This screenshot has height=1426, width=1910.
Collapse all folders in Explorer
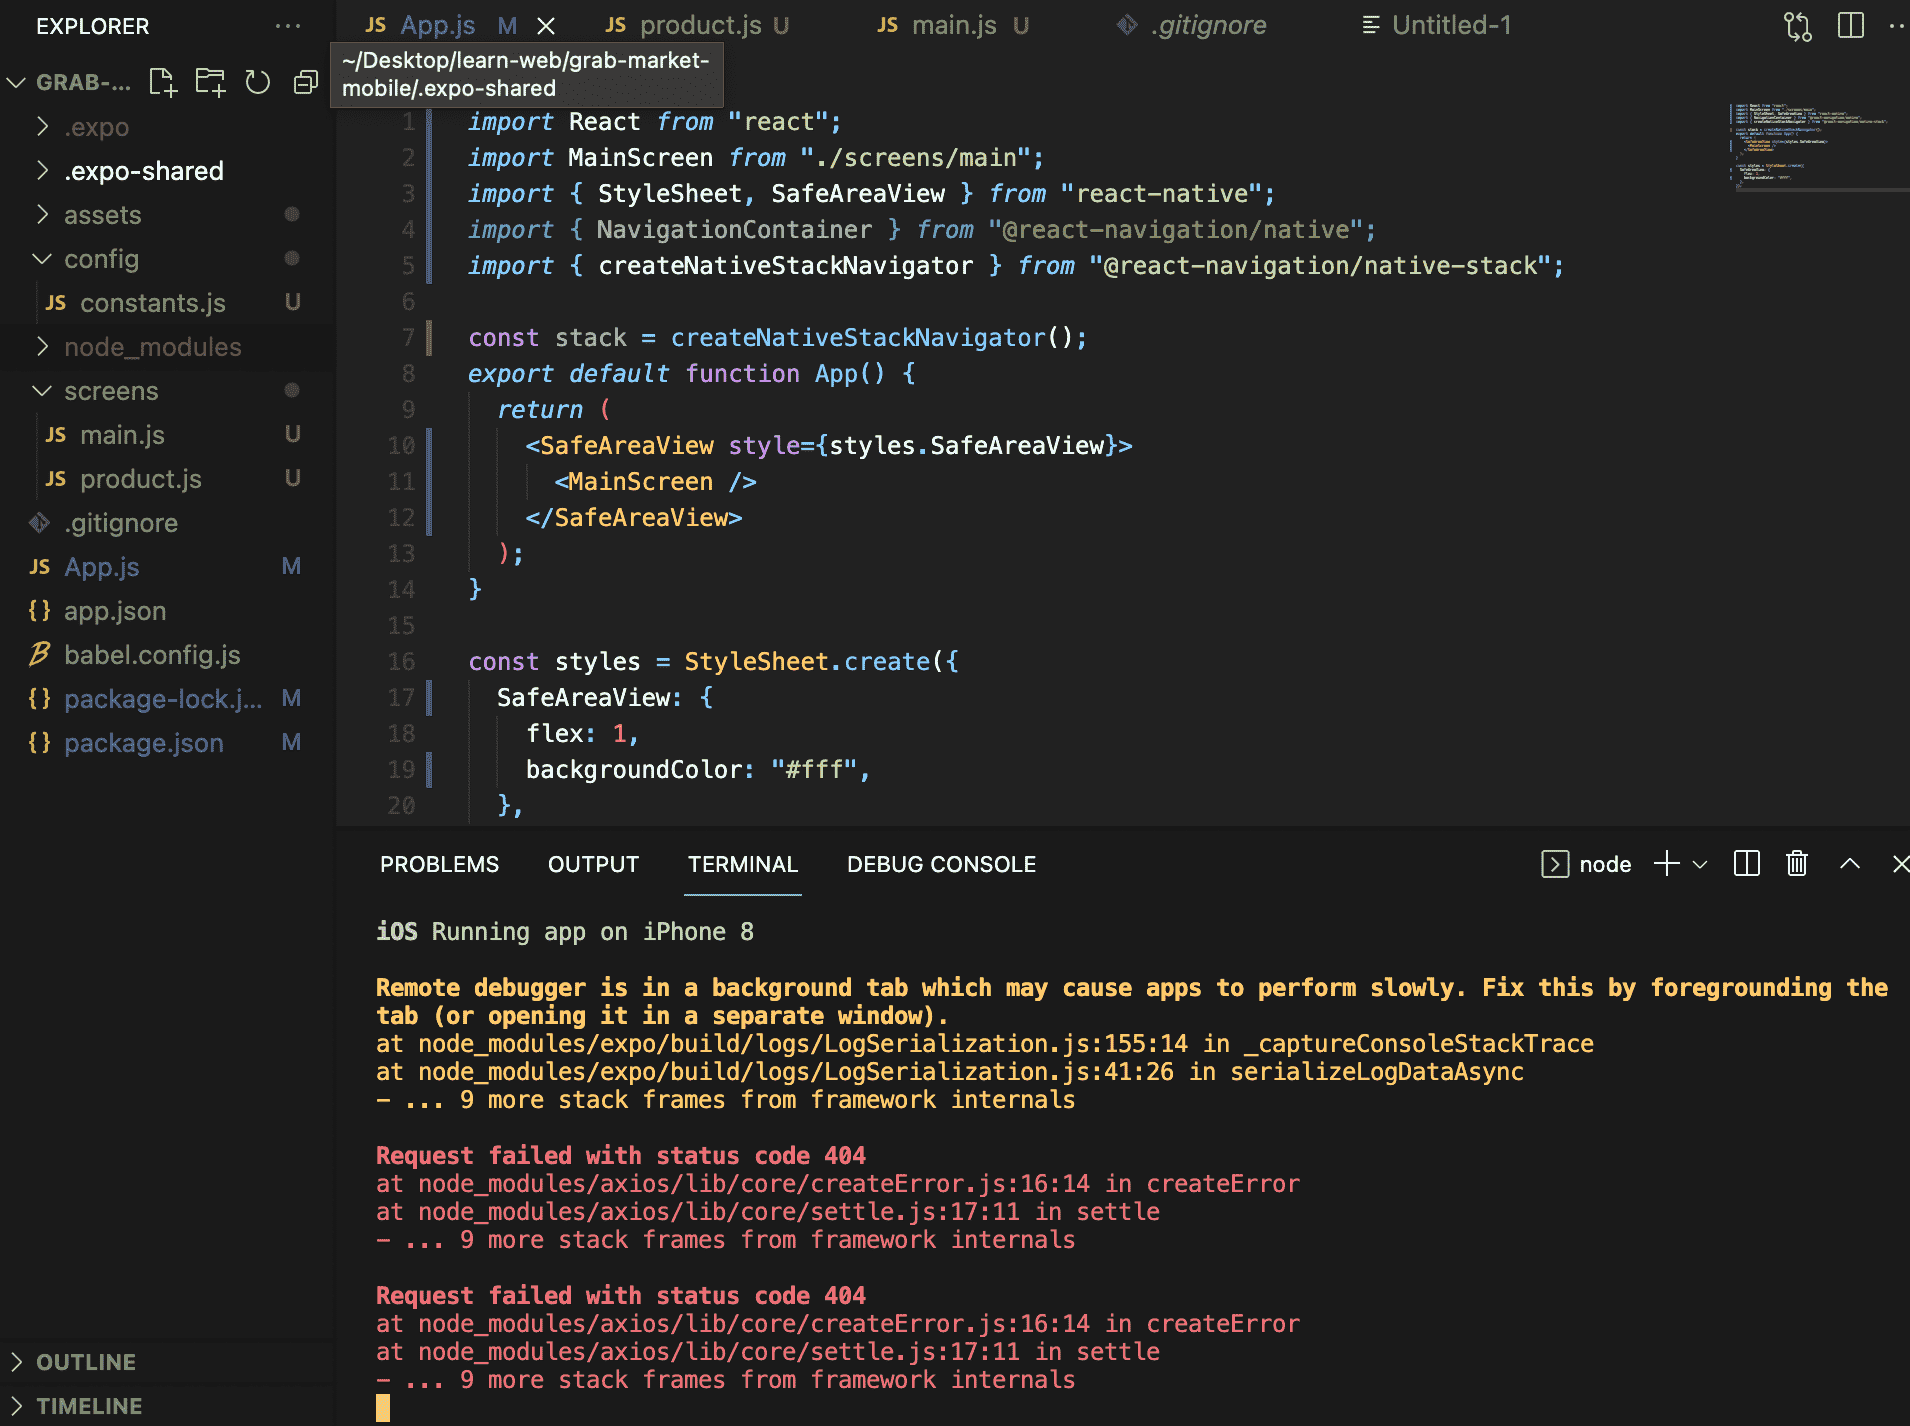coord(306,82)
